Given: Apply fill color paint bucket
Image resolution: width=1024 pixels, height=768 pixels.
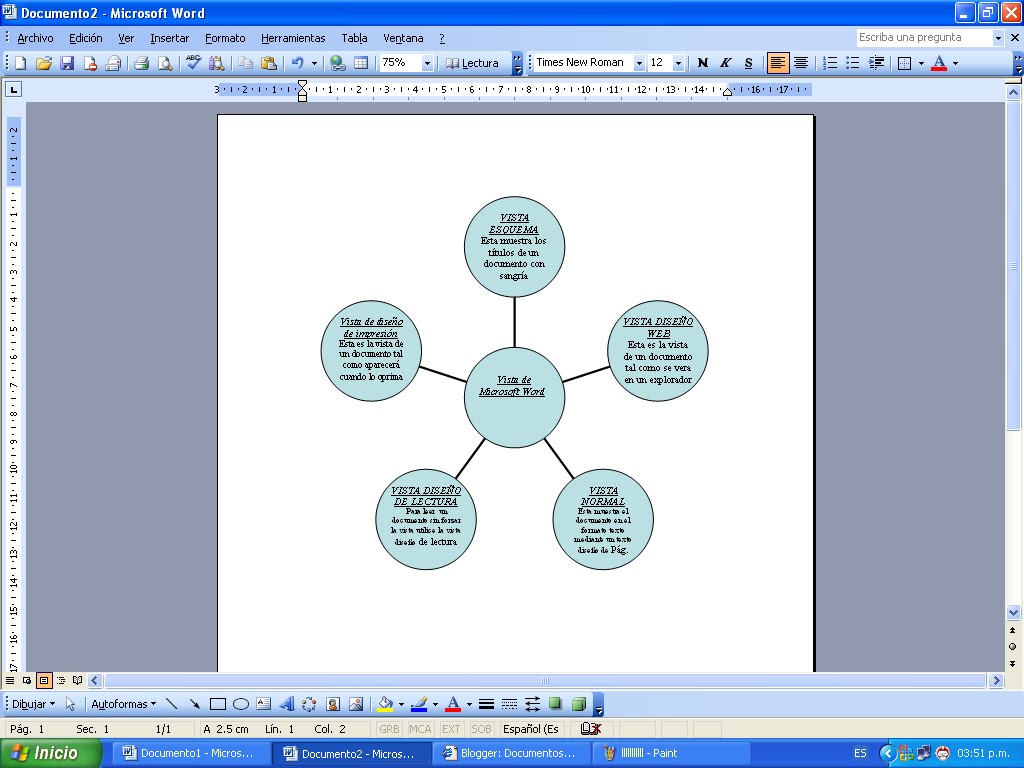Looking at the screenshot, I should [385, 704].
